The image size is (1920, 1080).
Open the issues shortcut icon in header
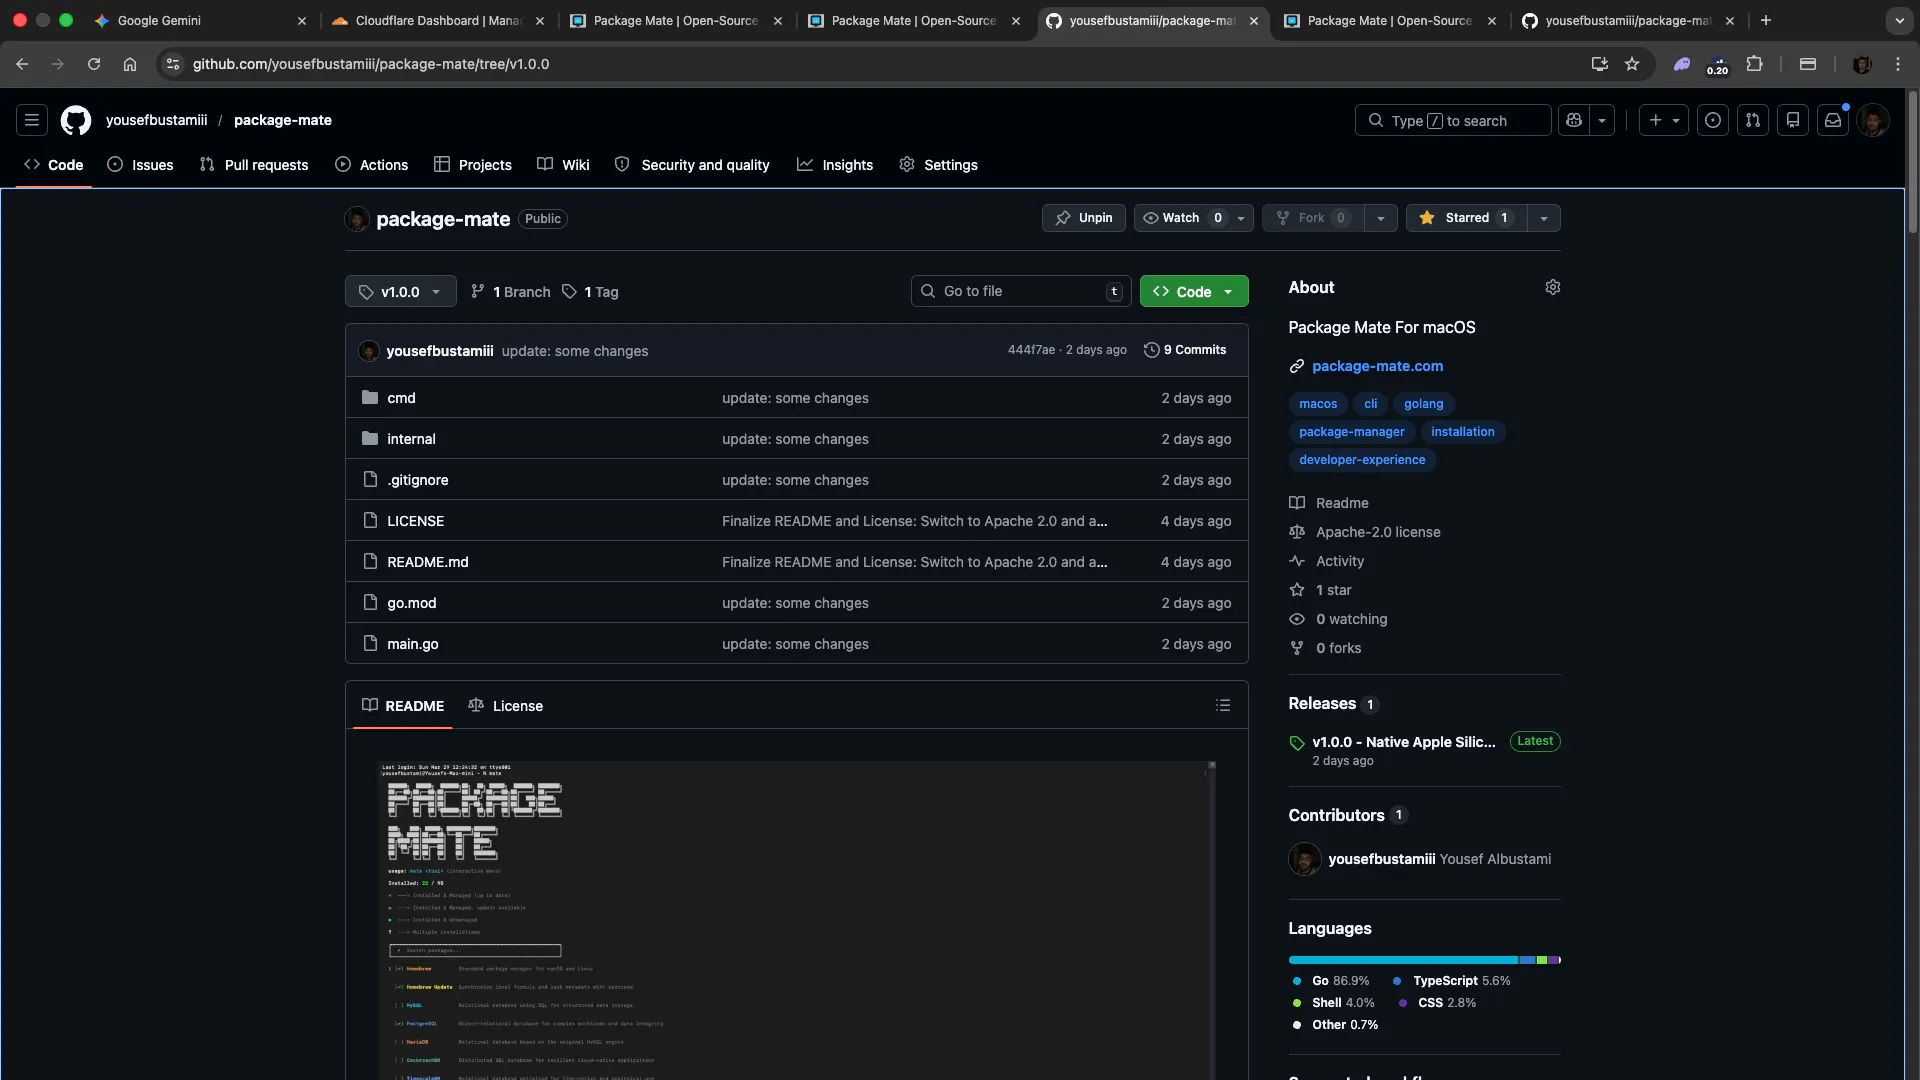1713,120
